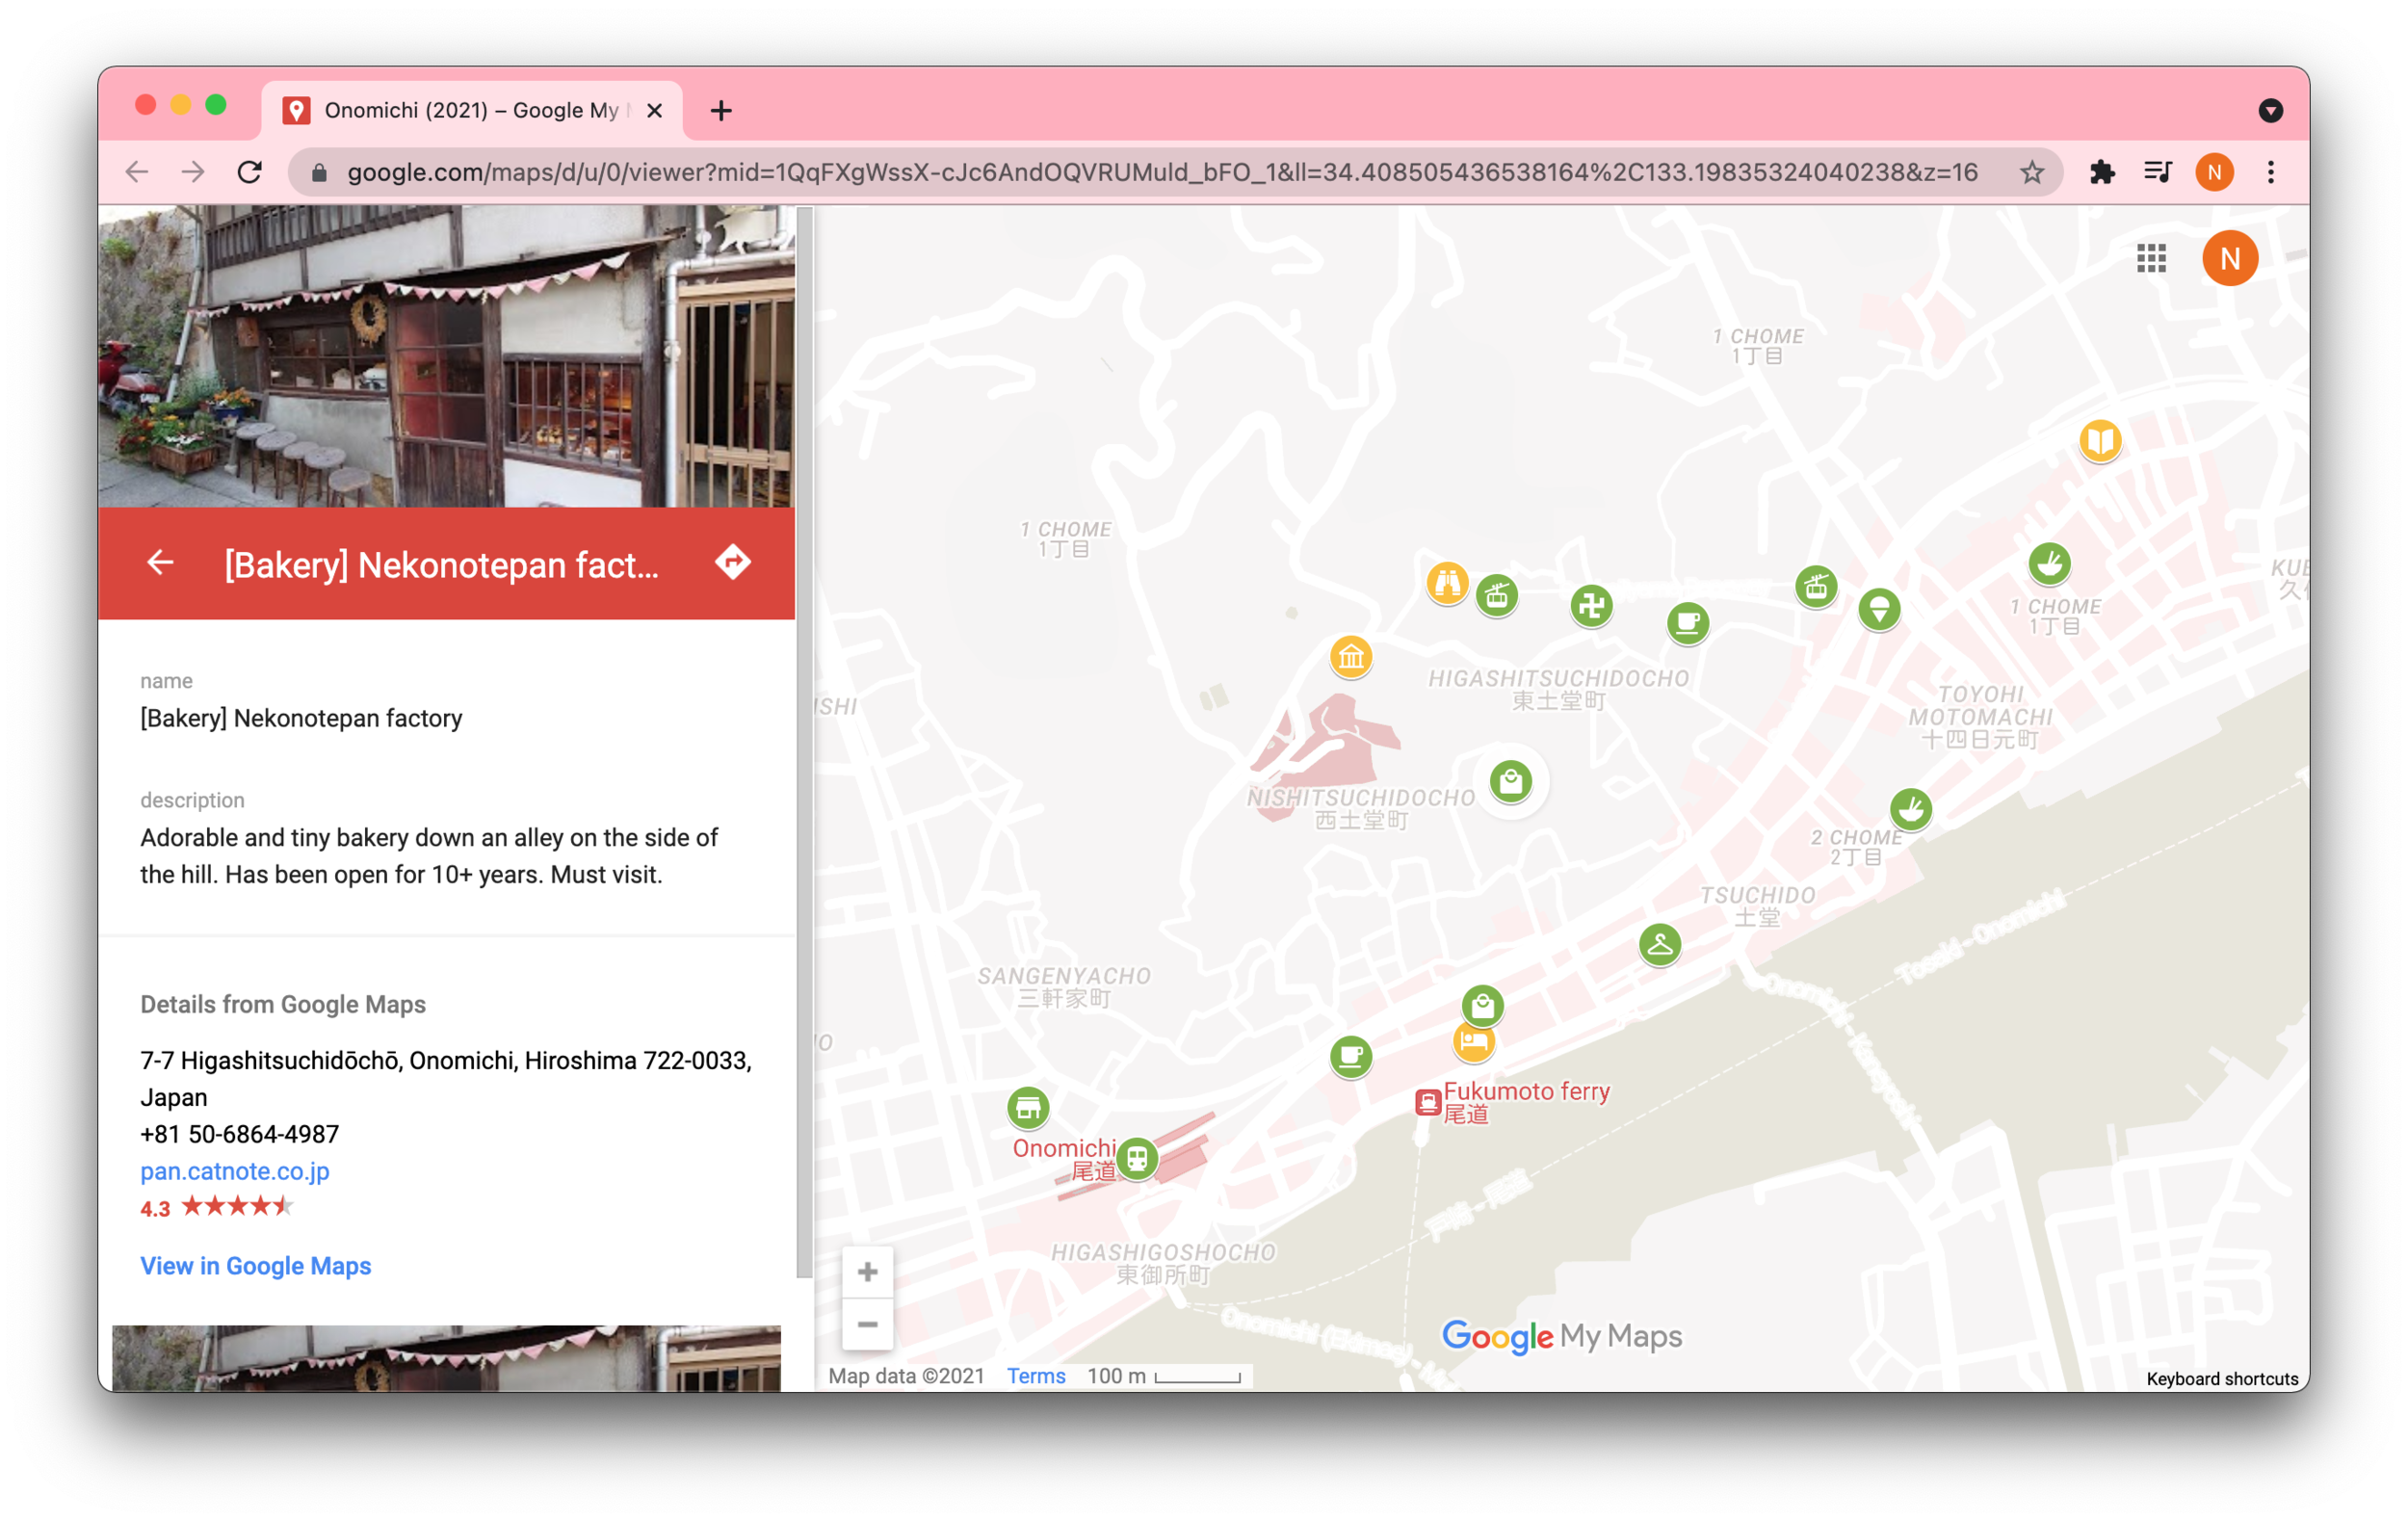This screenshot has width=2408, height=1522.
Task: Click the noodle bowl marker near 2 Chome label
Action: (x=1911, y=809)
